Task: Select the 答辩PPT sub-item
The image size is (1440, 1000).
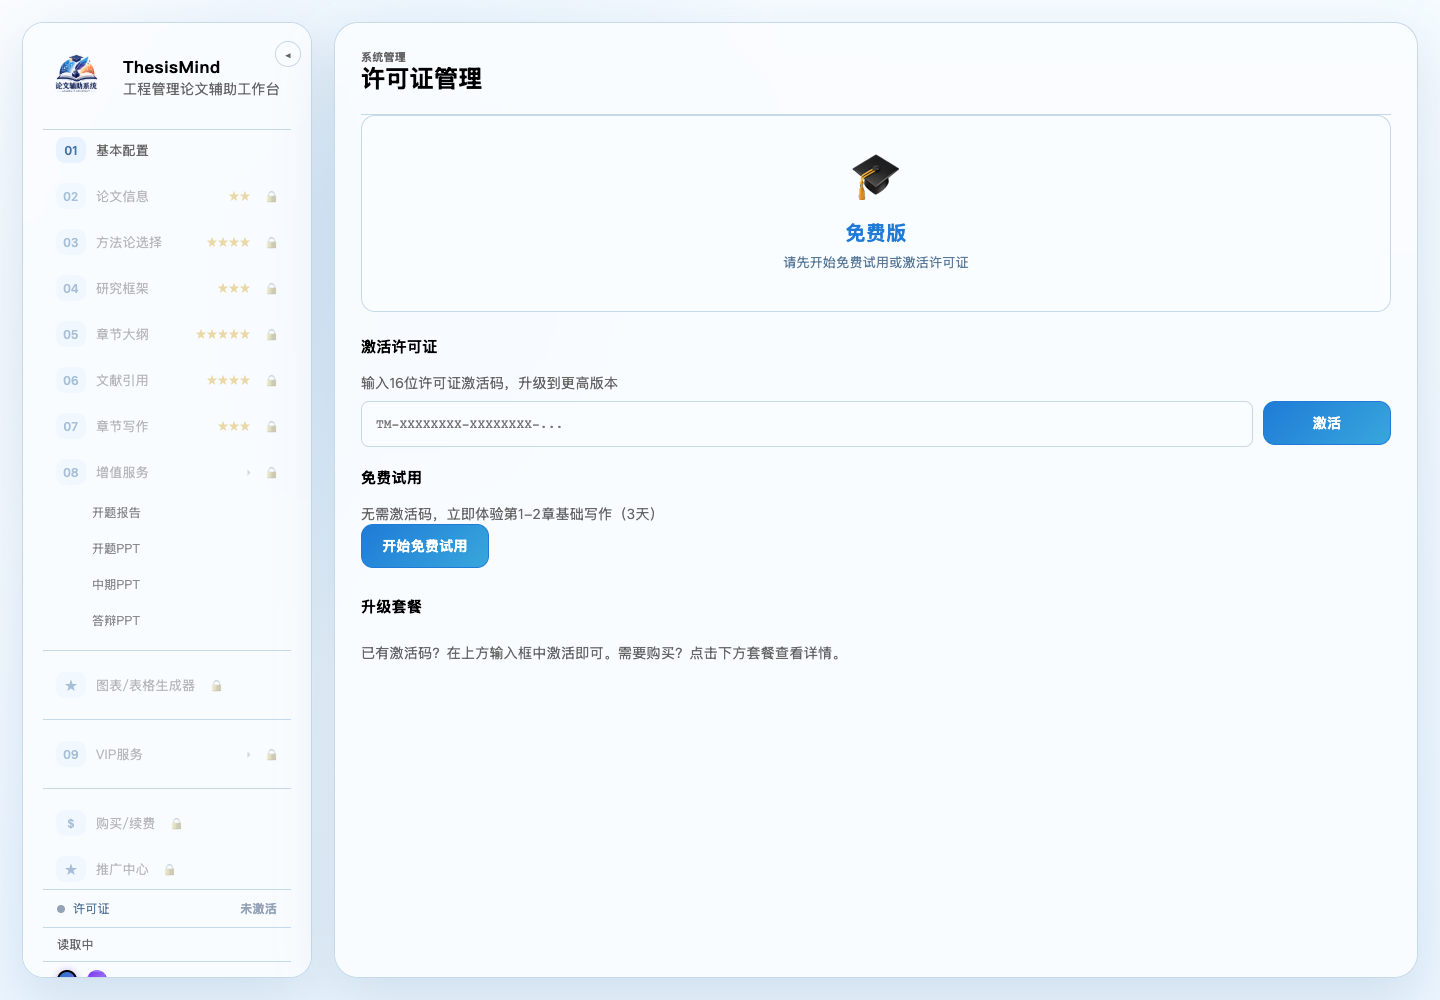Action: pyautogui.click(x=116, y=621)
